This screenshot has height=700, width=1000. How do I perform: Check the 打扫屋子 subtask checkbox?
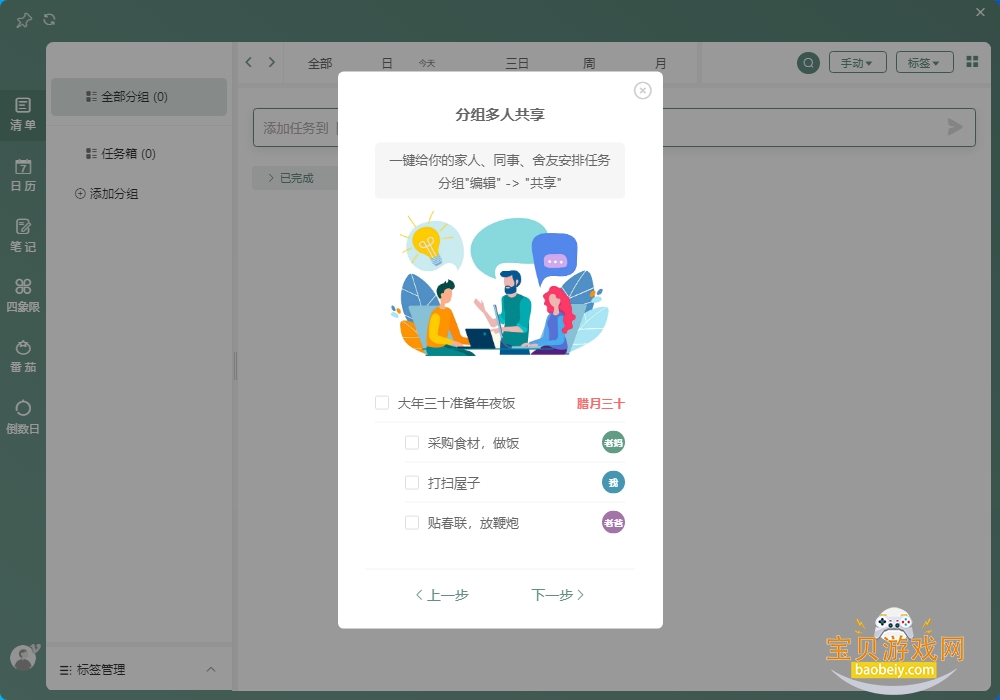coord(412,483)
